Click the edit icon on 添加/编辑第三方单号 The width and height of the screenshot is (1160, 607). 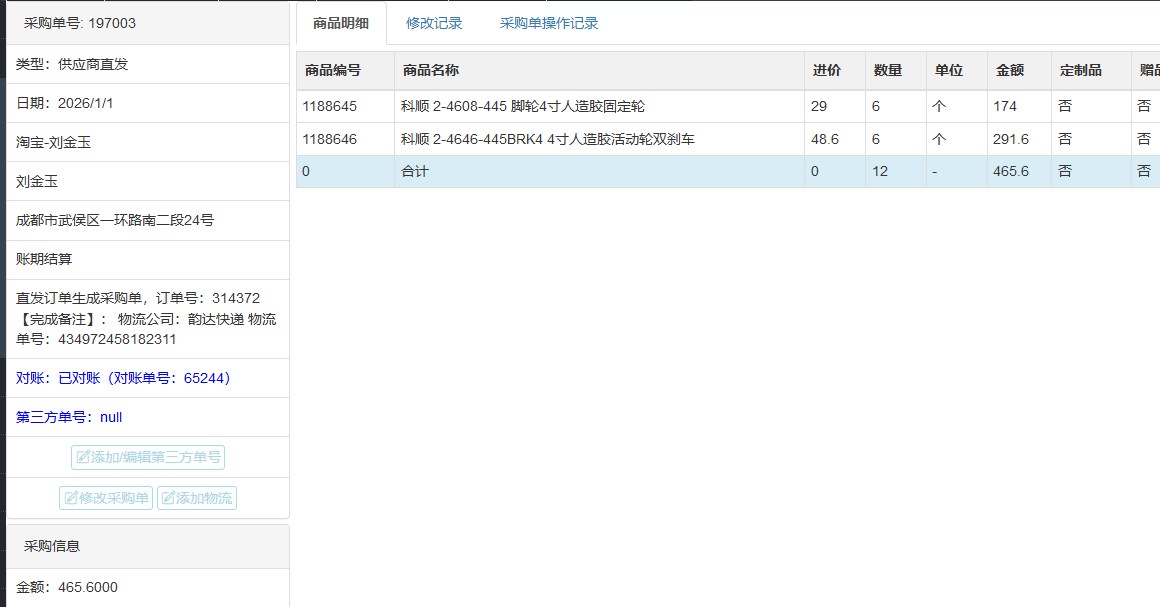pos(82,458)
